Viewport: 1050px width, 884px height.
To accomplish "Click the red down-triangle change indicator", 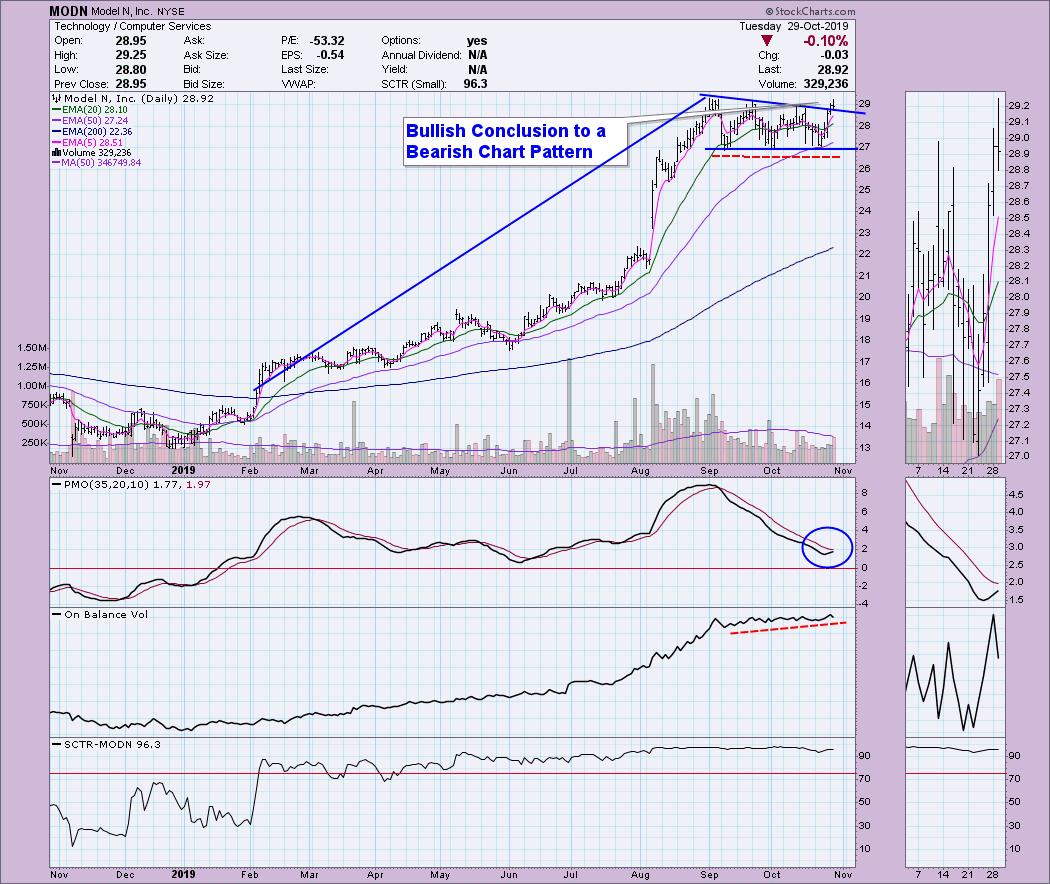I will point(767,41).
